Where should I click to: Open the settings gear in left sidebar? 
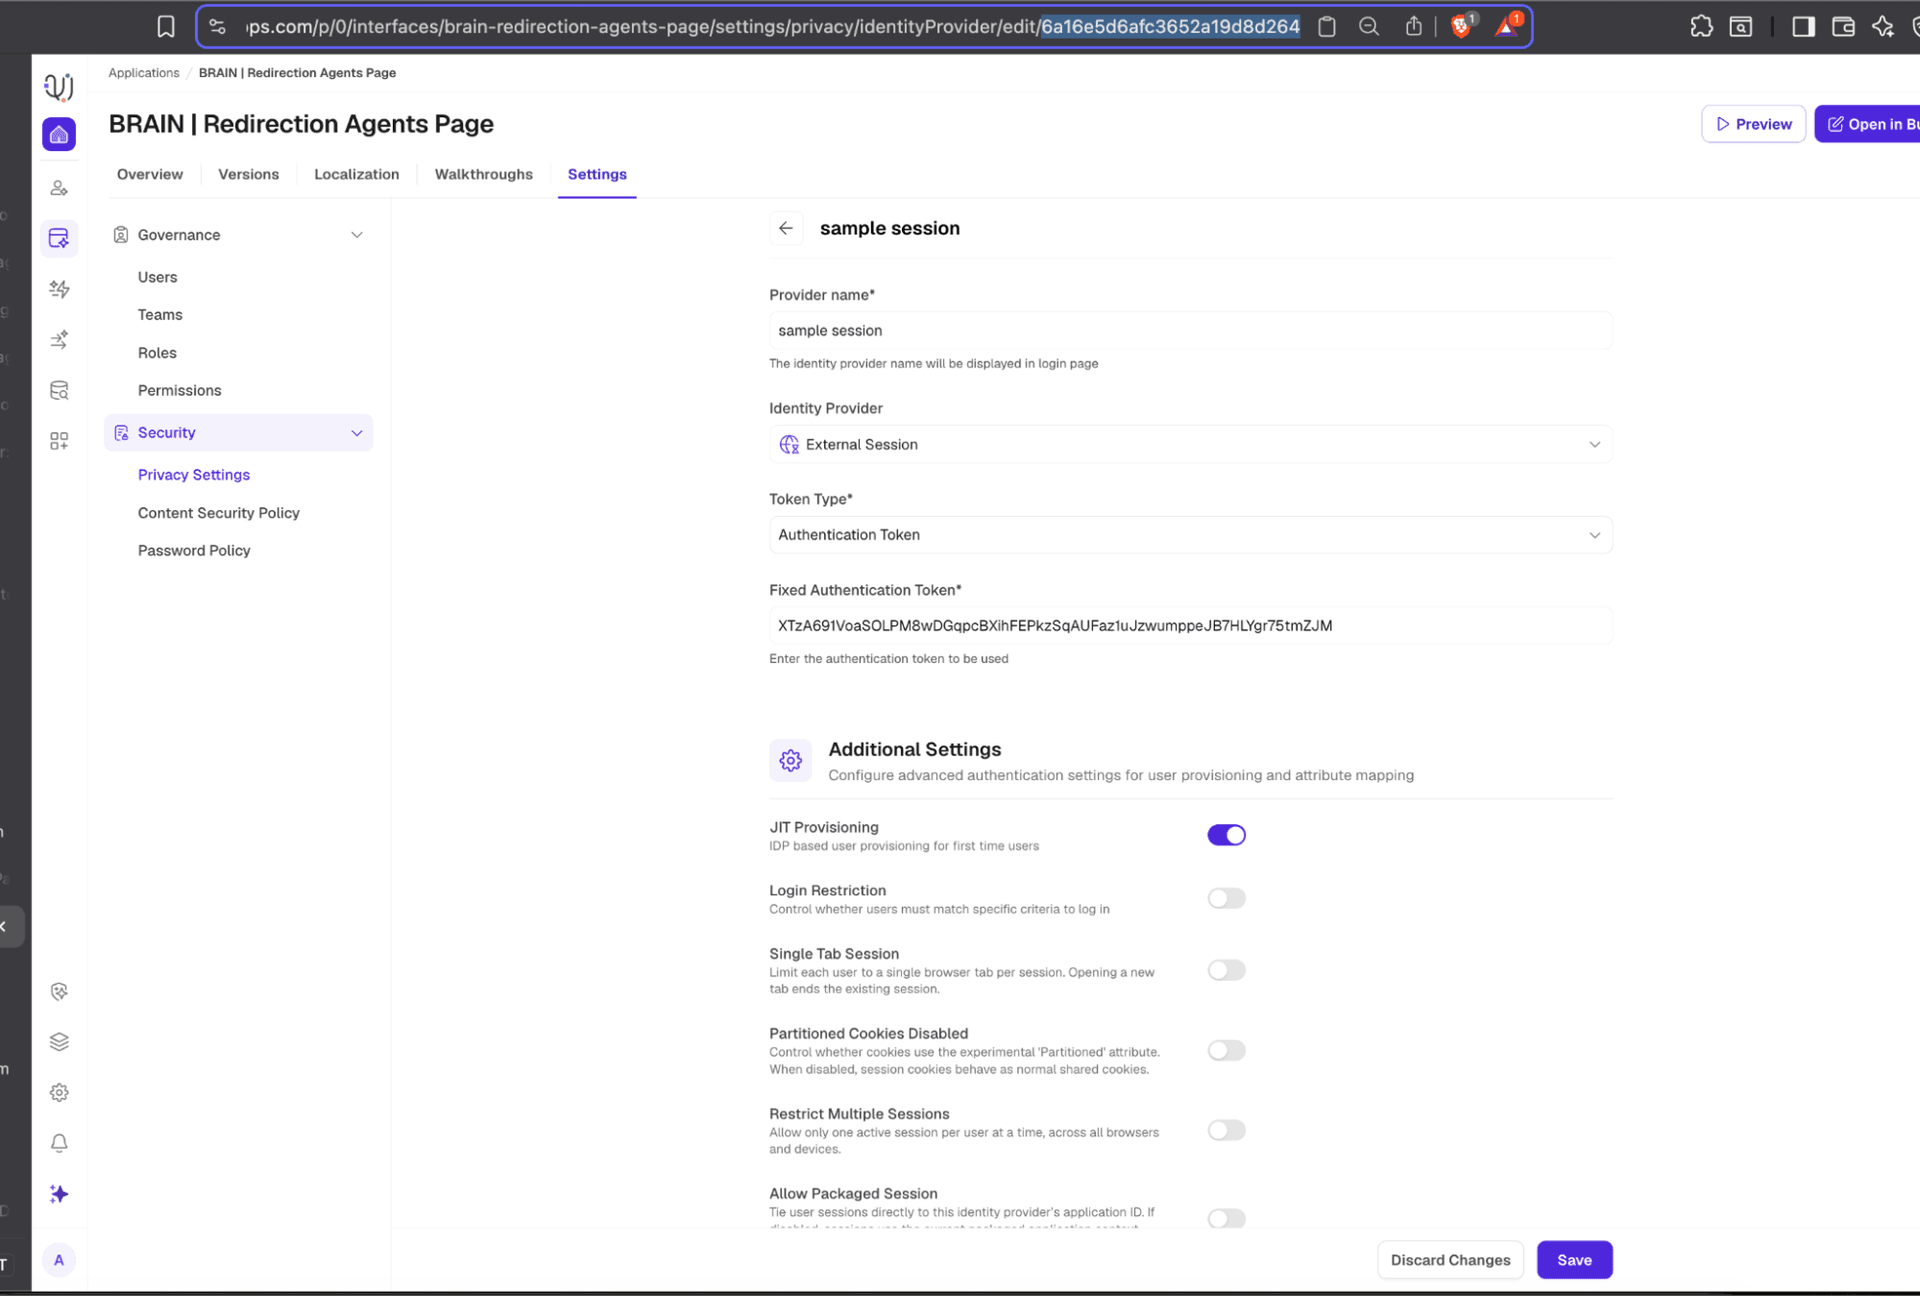pos(59,1093)
